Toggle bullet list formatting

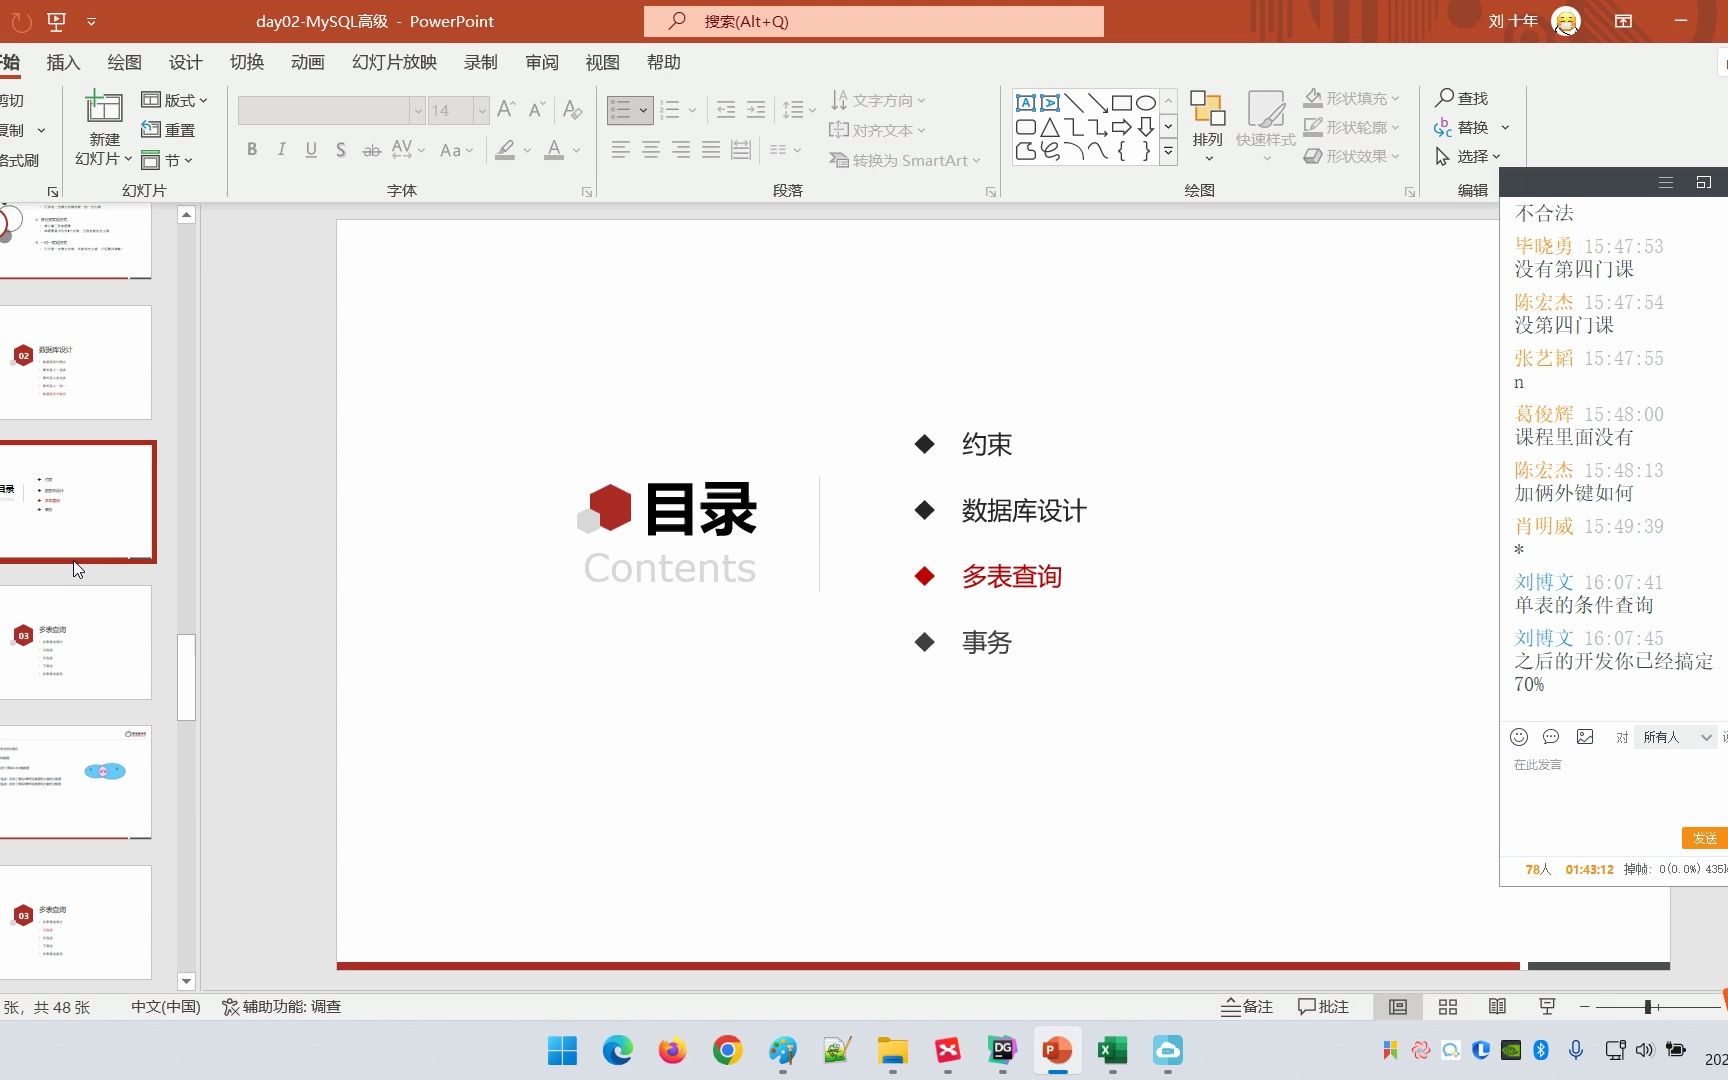621,110
